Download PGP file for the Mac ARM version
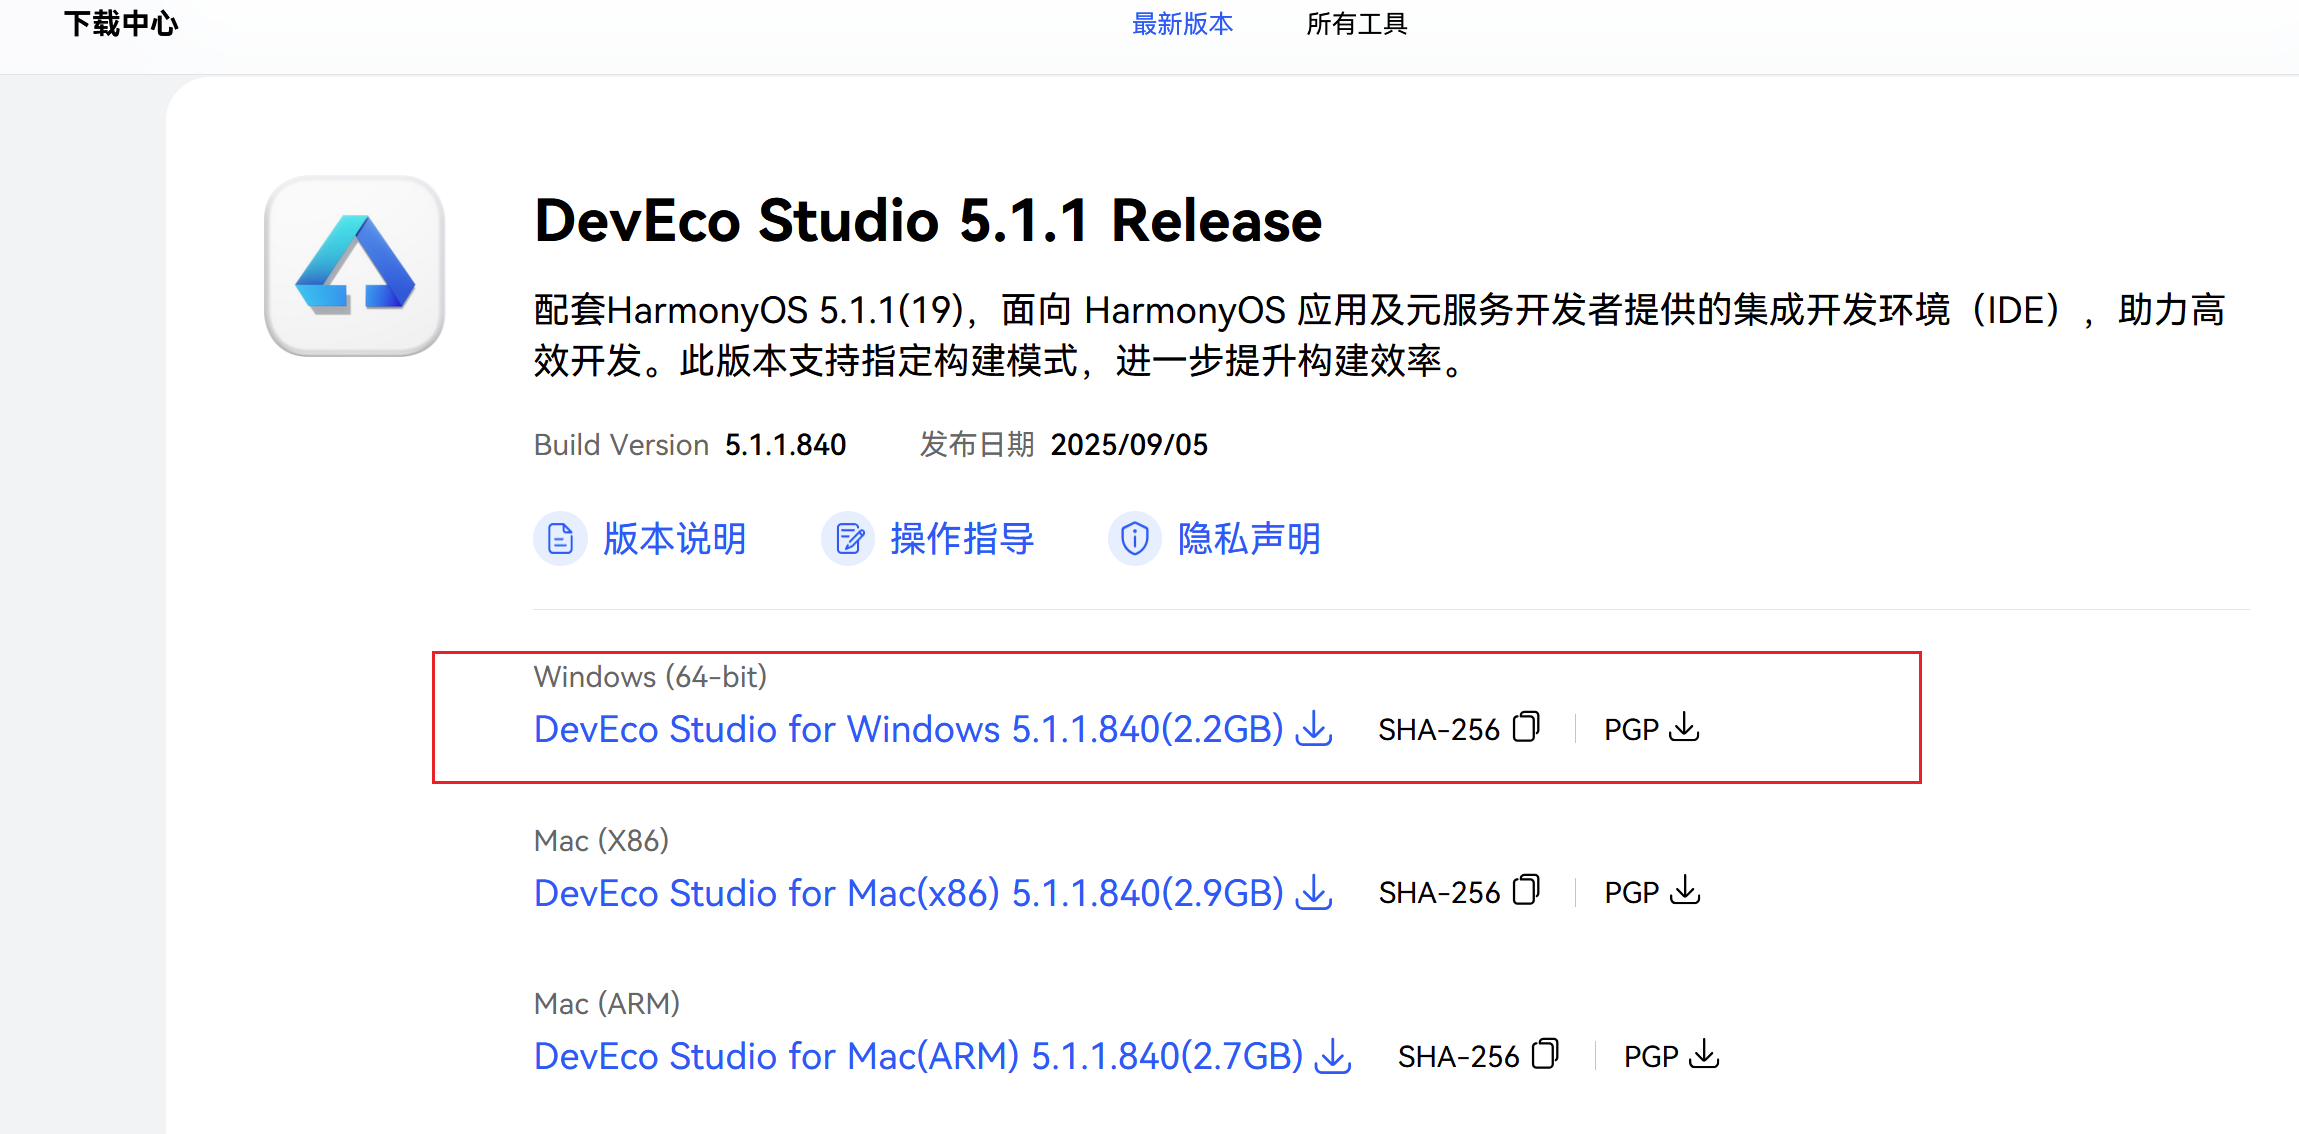Viewport: 2299px width, 1134px height. click(x=1704, y=1054)
